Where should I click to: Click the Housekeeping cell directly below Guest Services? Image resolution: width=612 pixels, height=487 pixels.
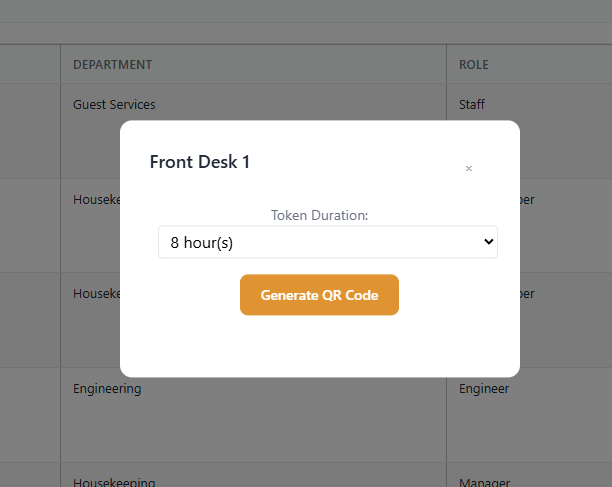[96, 200]
